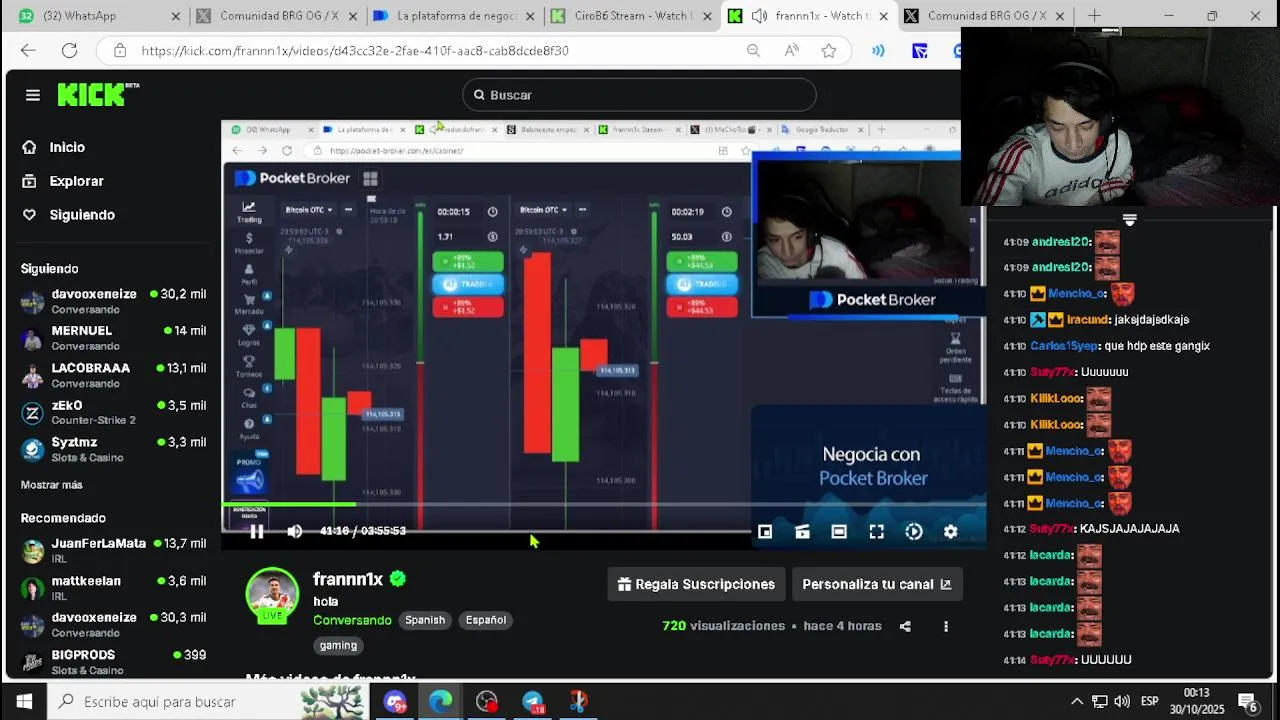Click the Spanish tag

click(x=425, y=620)
